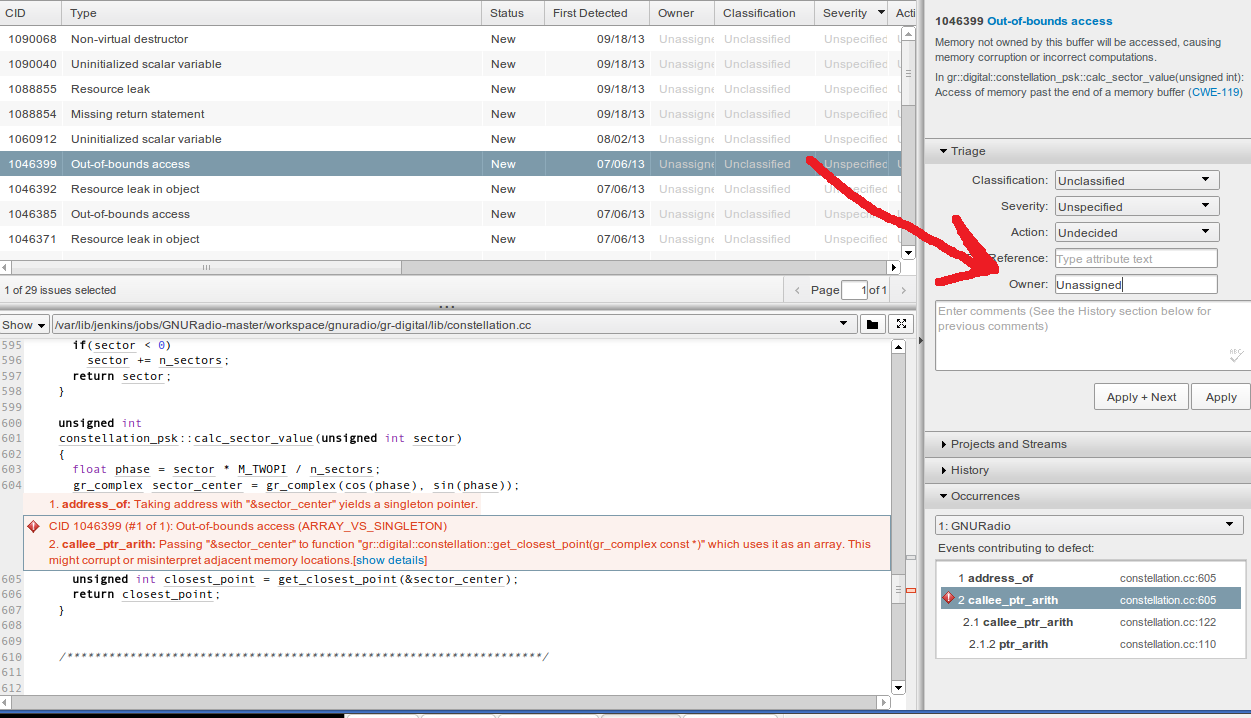Screen dimensions: 1251x718
Task: Collapse the Occurrences section
Action: tap(978, 496)
